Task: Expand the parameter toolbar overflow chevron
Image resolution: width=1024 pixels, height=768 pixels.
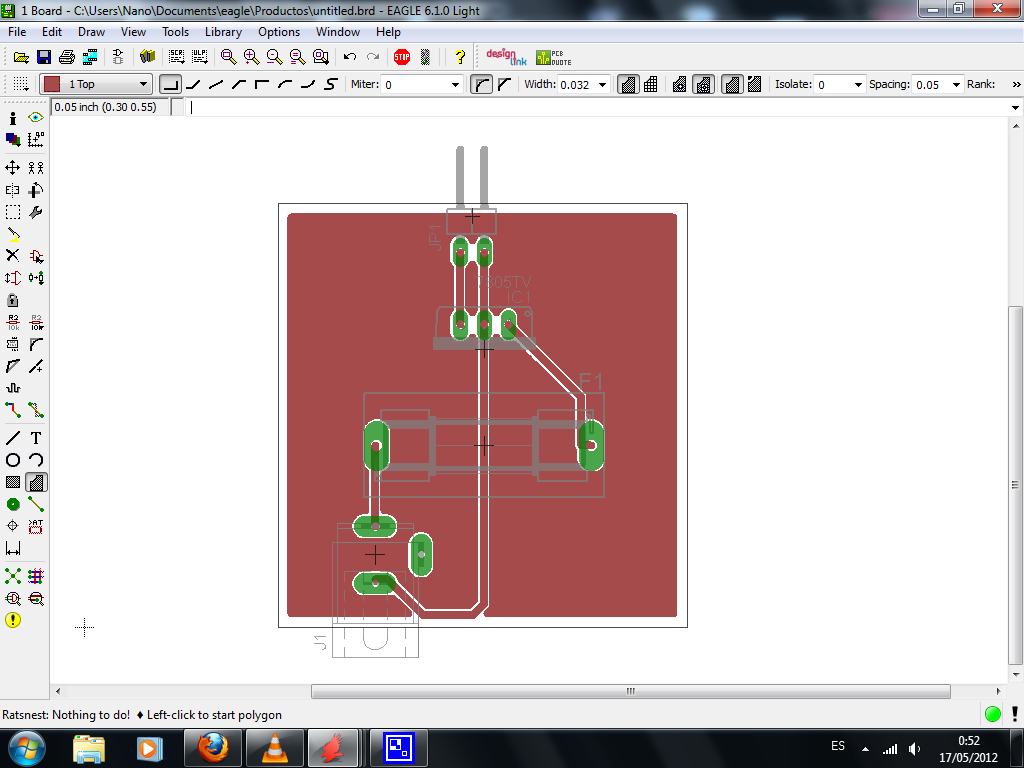Action: click(x=1016, y=84)
